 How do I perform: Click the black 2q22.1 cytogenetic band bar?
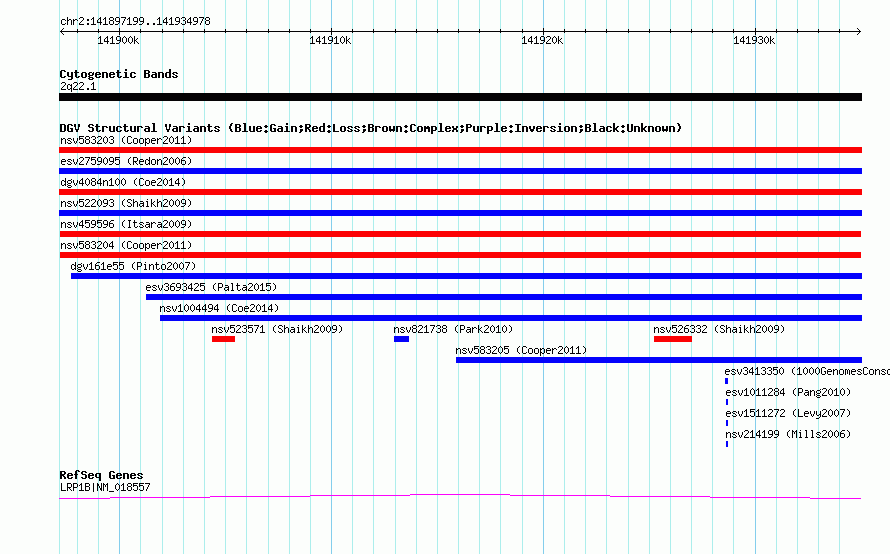[x=460, y=97]
